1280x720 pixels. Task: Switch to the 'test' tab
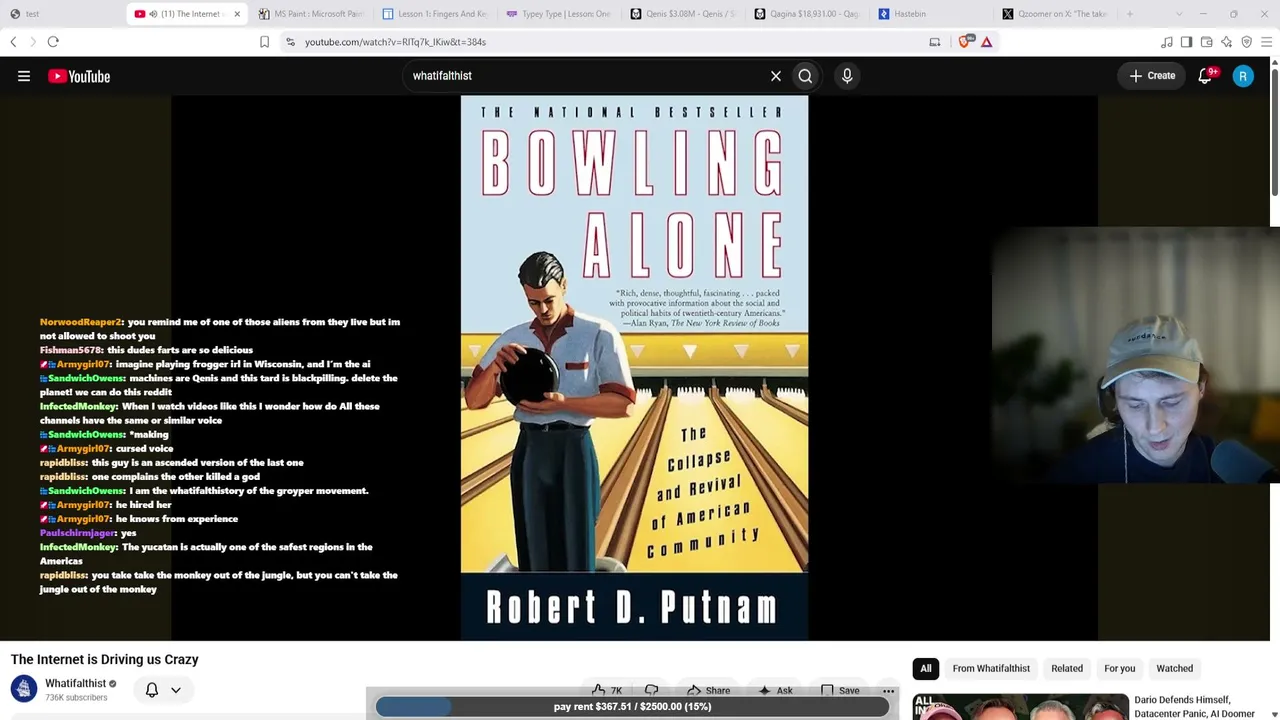click(62, 14)
